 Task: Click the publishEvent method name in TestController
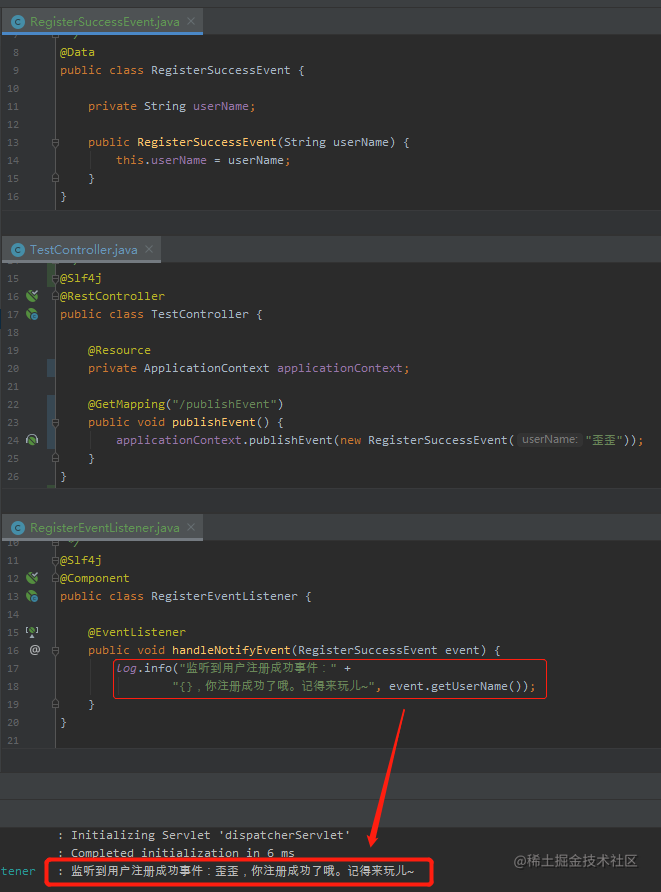click(x=214, y=422)
